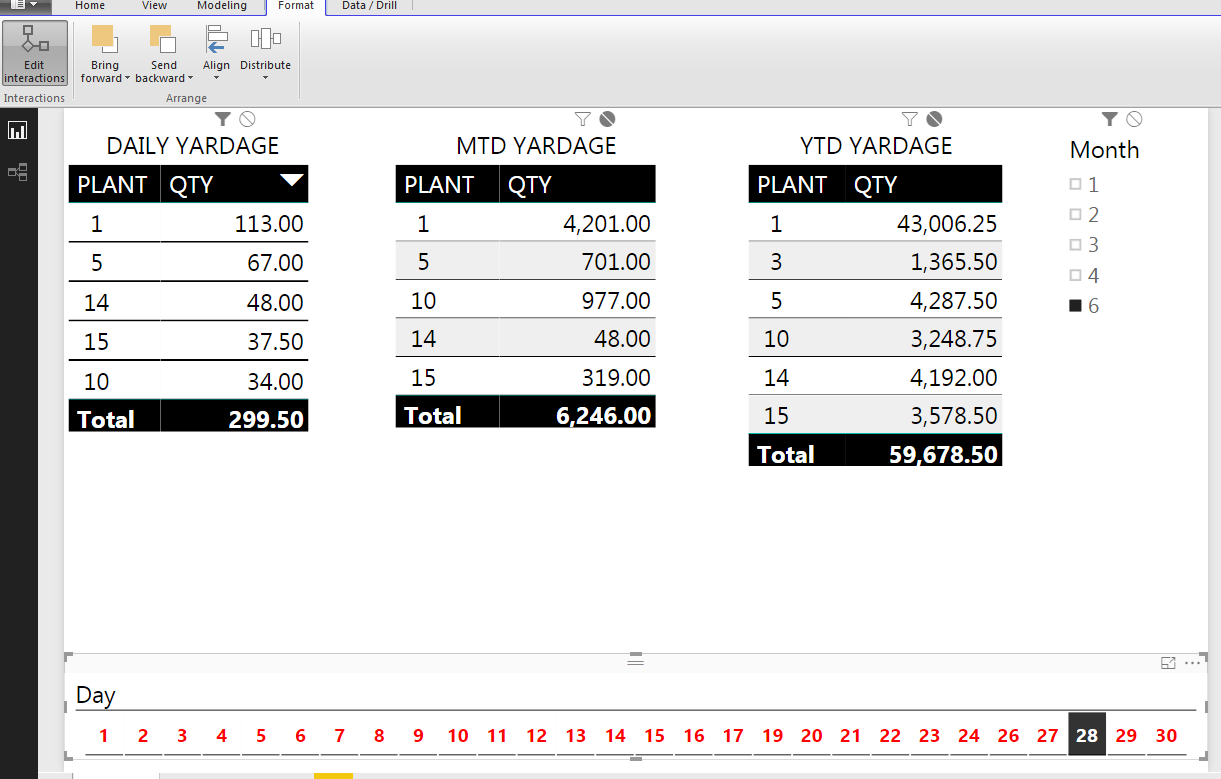Click the YTD YARDAGE title
The image size is (1221, 779).
pyautogui.click(x=876, y=146)
